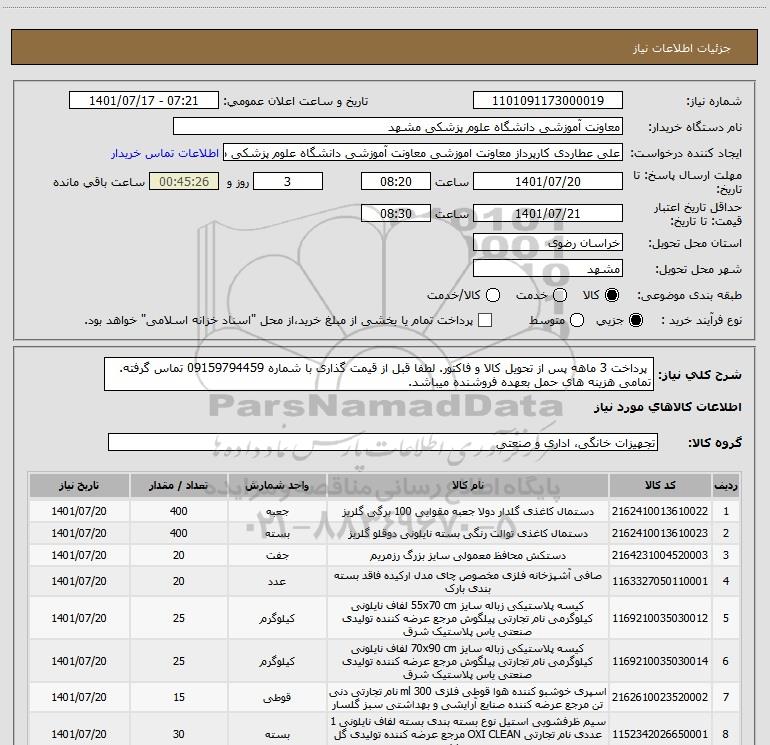Click unit جعبه in row 1
Screen dimensions: 770x745
click(277, 511)
